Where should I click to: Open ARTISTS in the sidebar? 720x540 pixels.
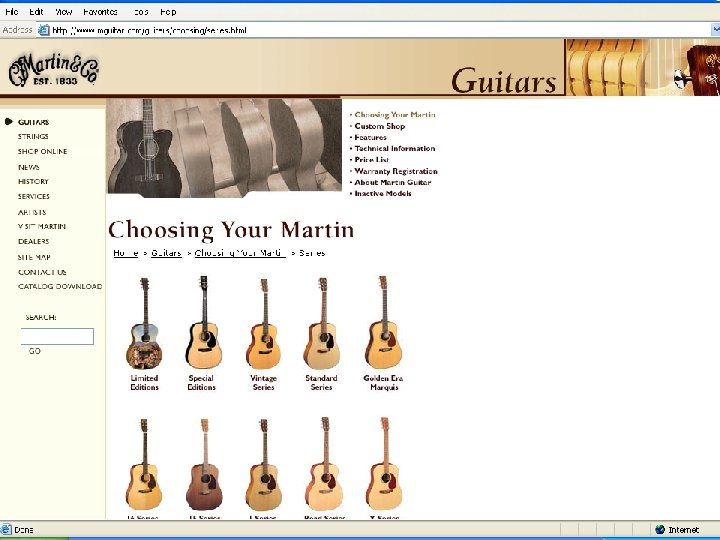click(32, 212)
